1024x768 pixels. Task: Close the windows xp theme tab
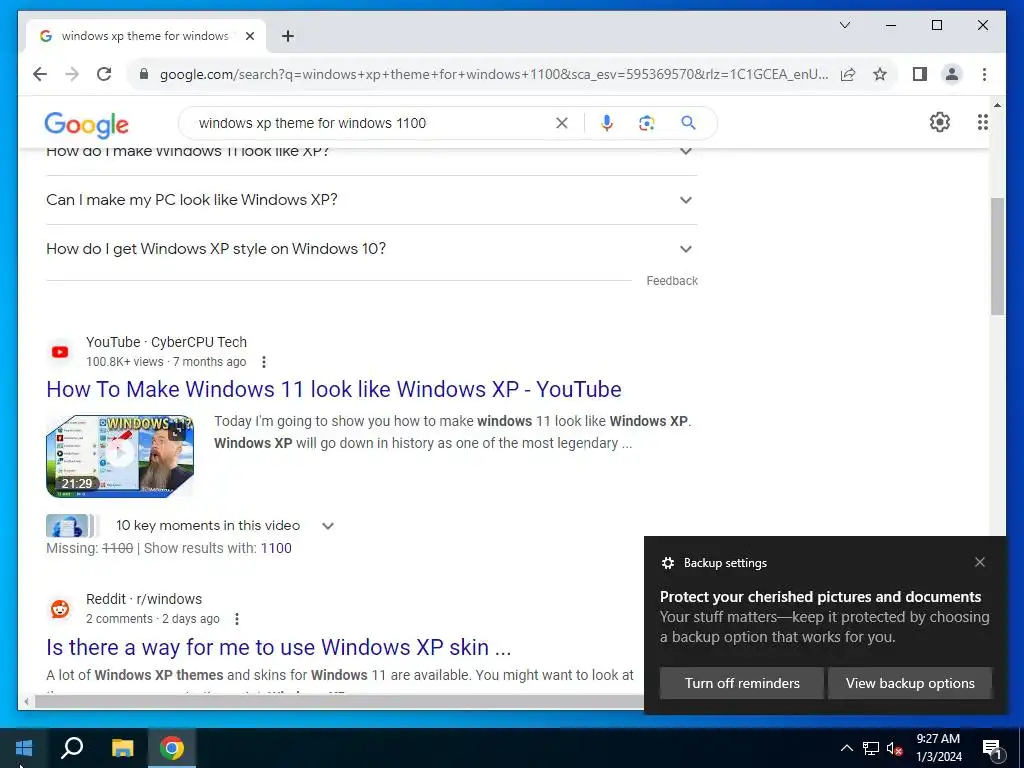249,36
